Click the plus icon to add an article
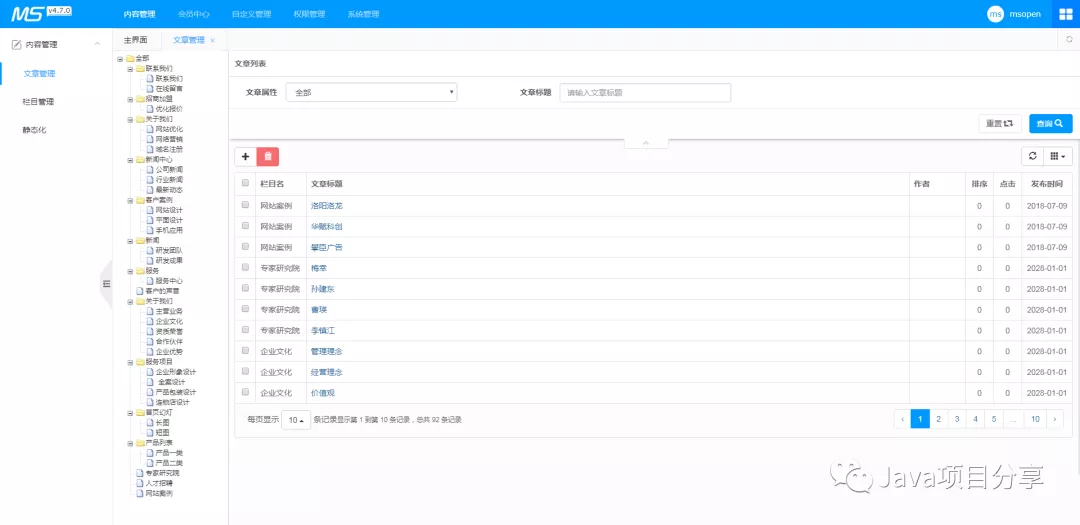1080x525 pixels. 246,157
